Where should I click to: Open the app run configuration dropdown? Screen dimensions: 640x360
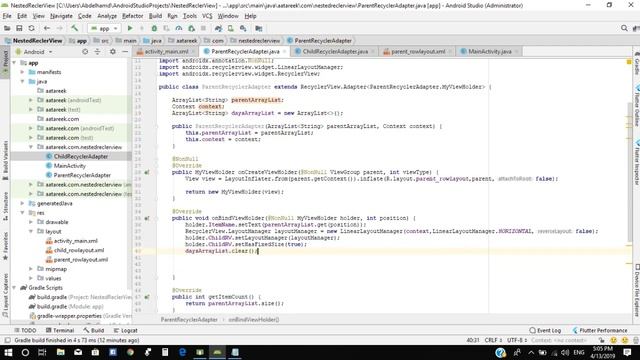point(104,29)
